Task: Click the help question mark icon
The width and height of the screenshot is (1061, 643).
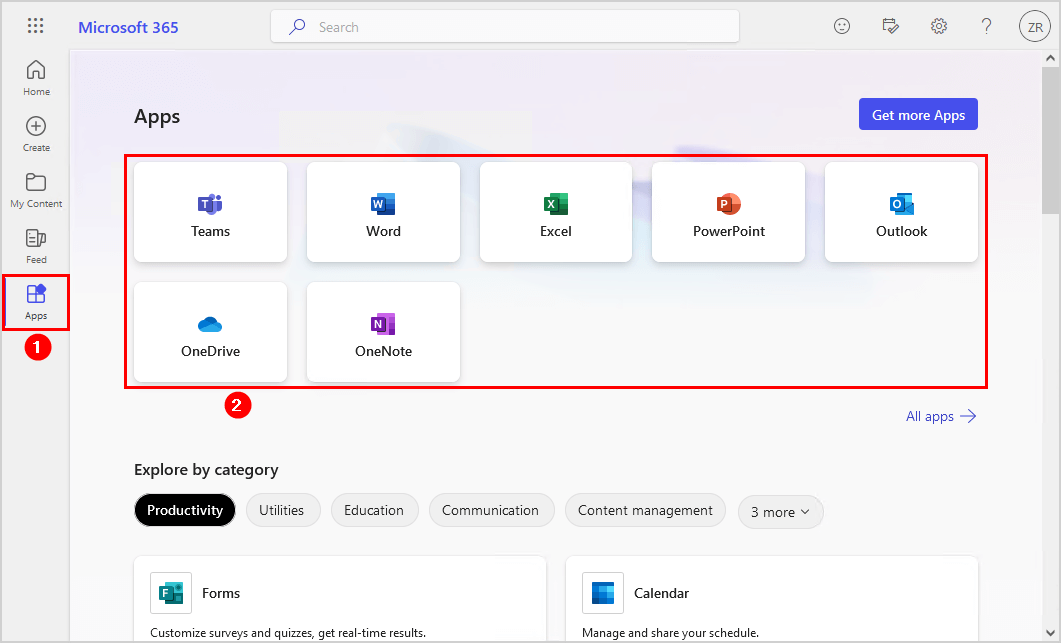Action: [986, 27]
